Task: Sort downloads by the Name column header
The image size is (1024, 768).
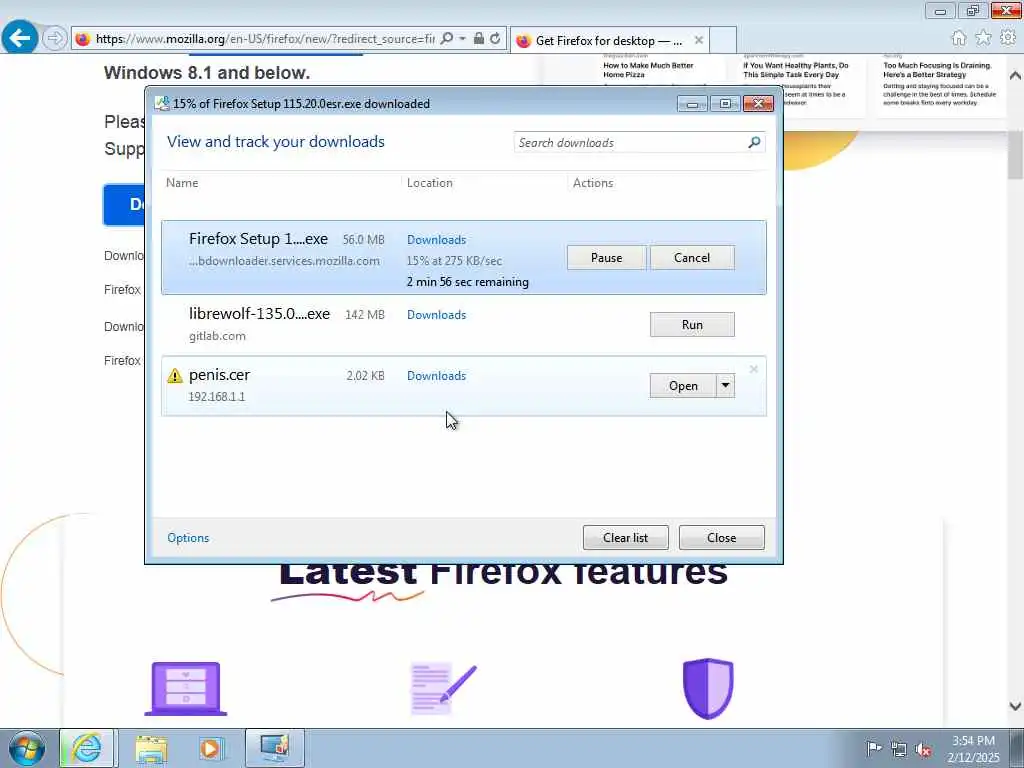Action: click(x=182, y=183)
